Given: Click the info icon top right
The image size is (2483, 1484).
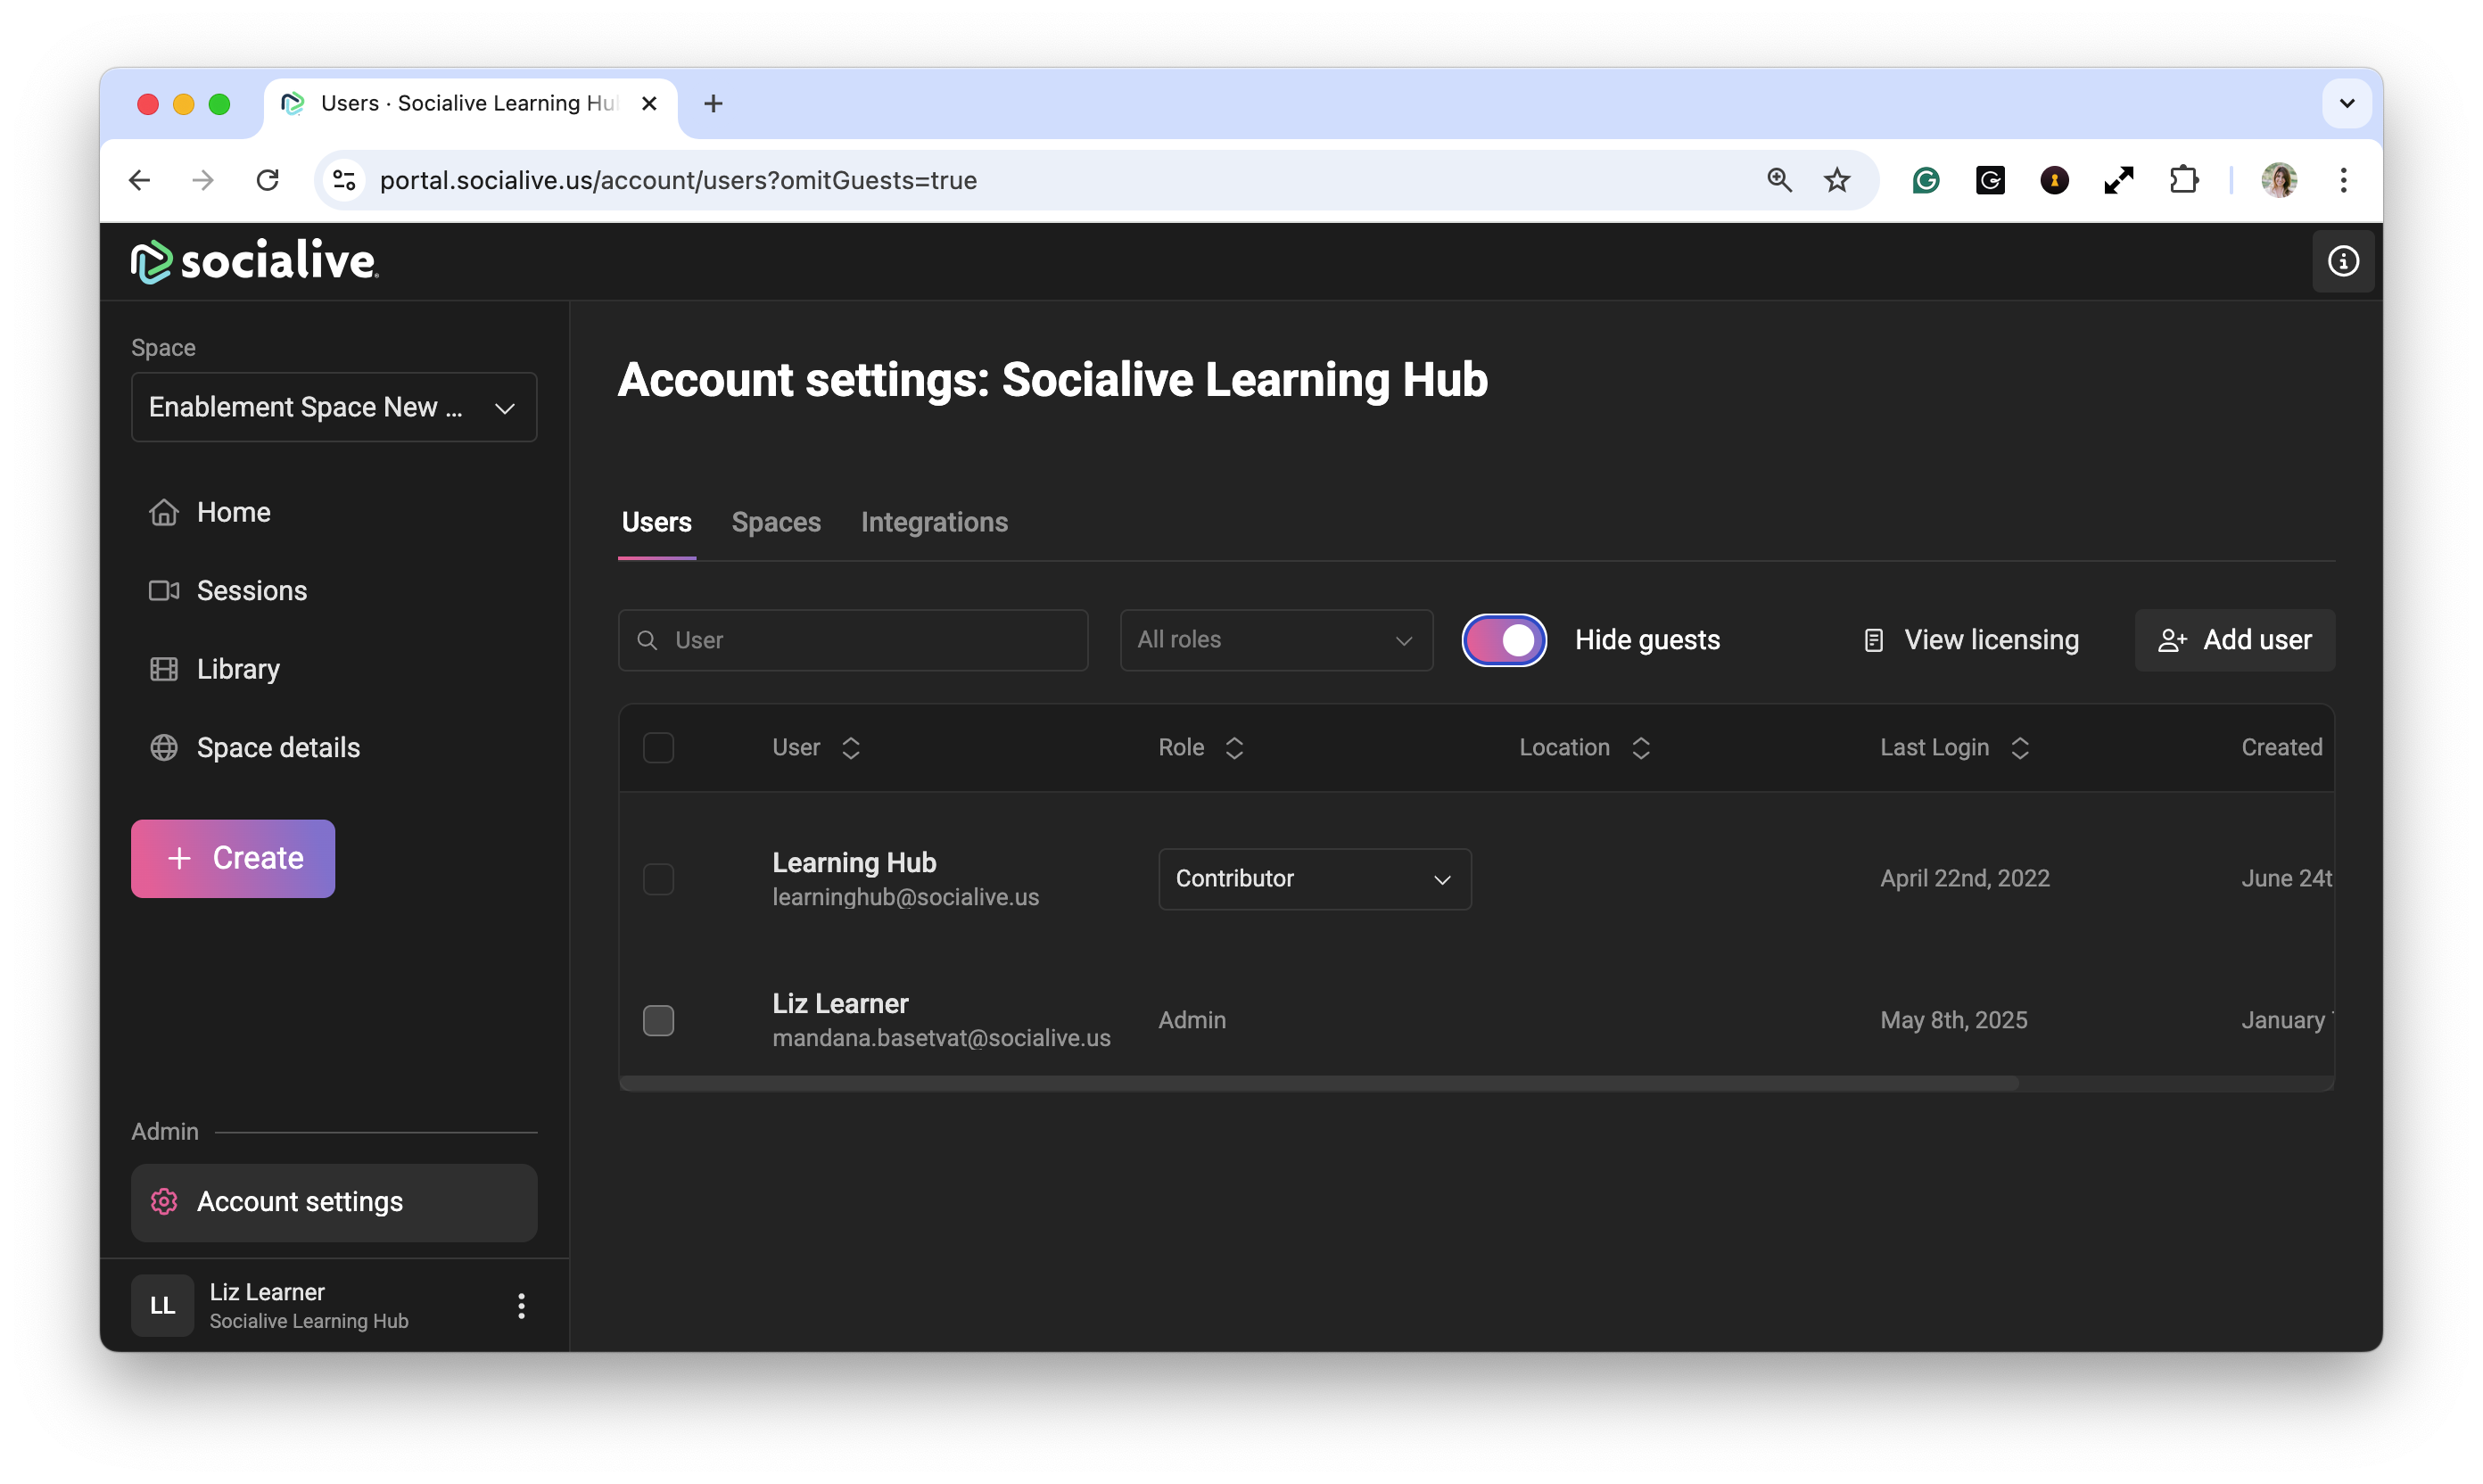Looking at the screenshot, I should click(x=2342, y=262).
